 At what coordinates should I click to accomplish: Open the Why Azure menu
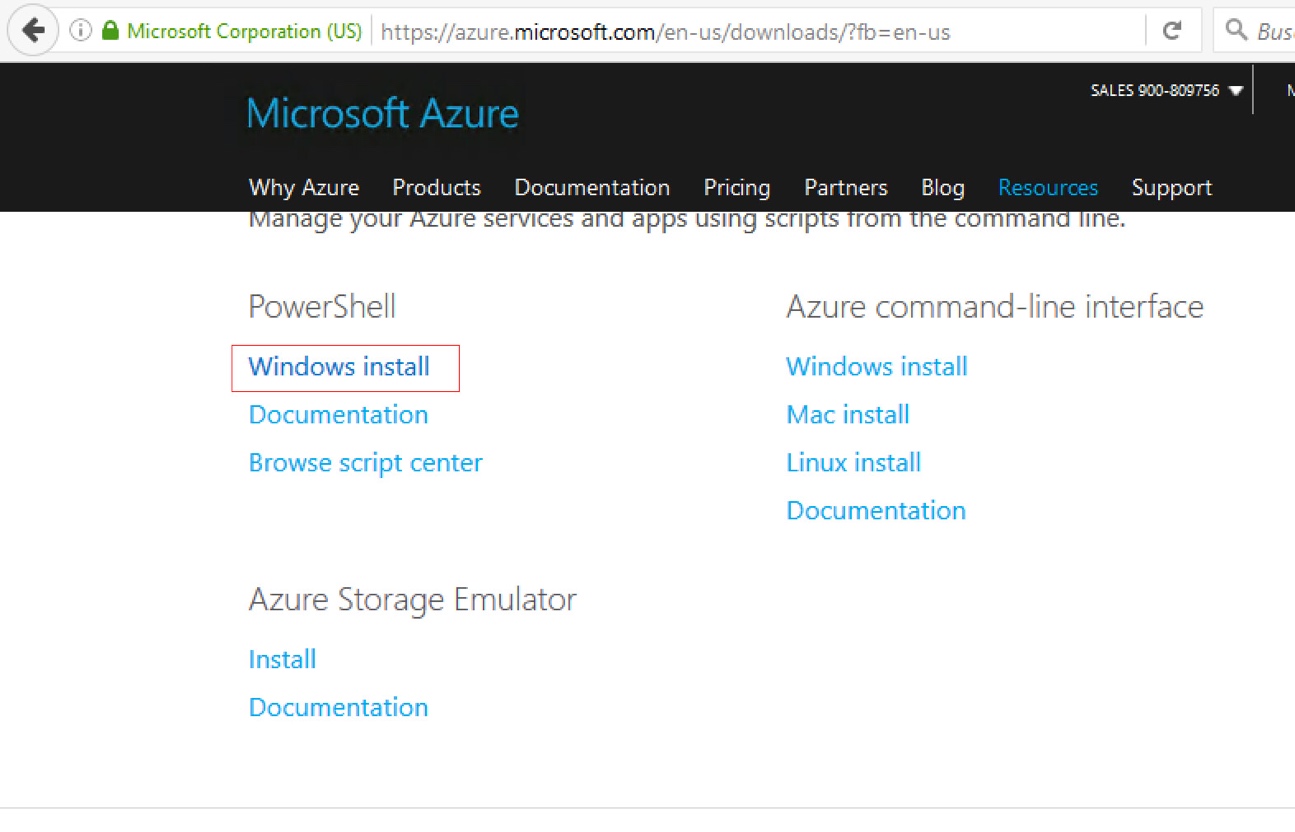pyautogui.click(x=304, y=188)
